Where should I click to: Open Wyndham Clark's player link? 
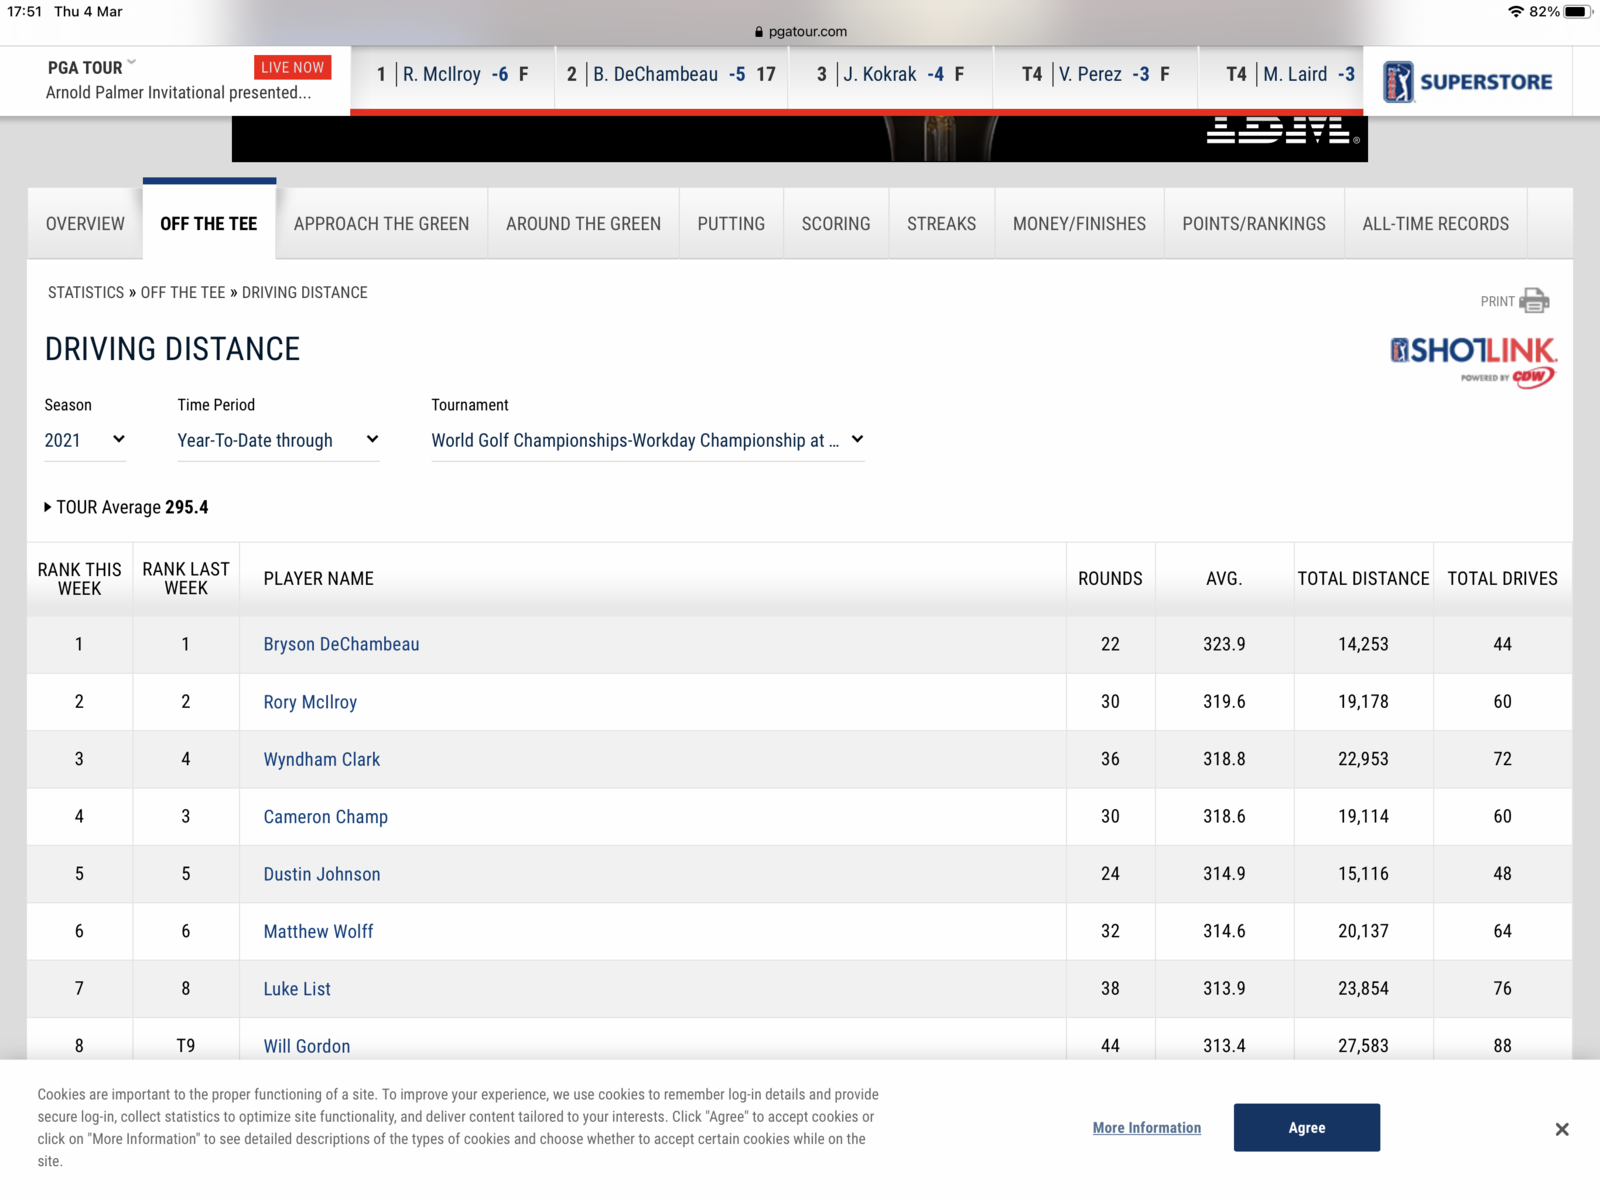coord(322,759)
